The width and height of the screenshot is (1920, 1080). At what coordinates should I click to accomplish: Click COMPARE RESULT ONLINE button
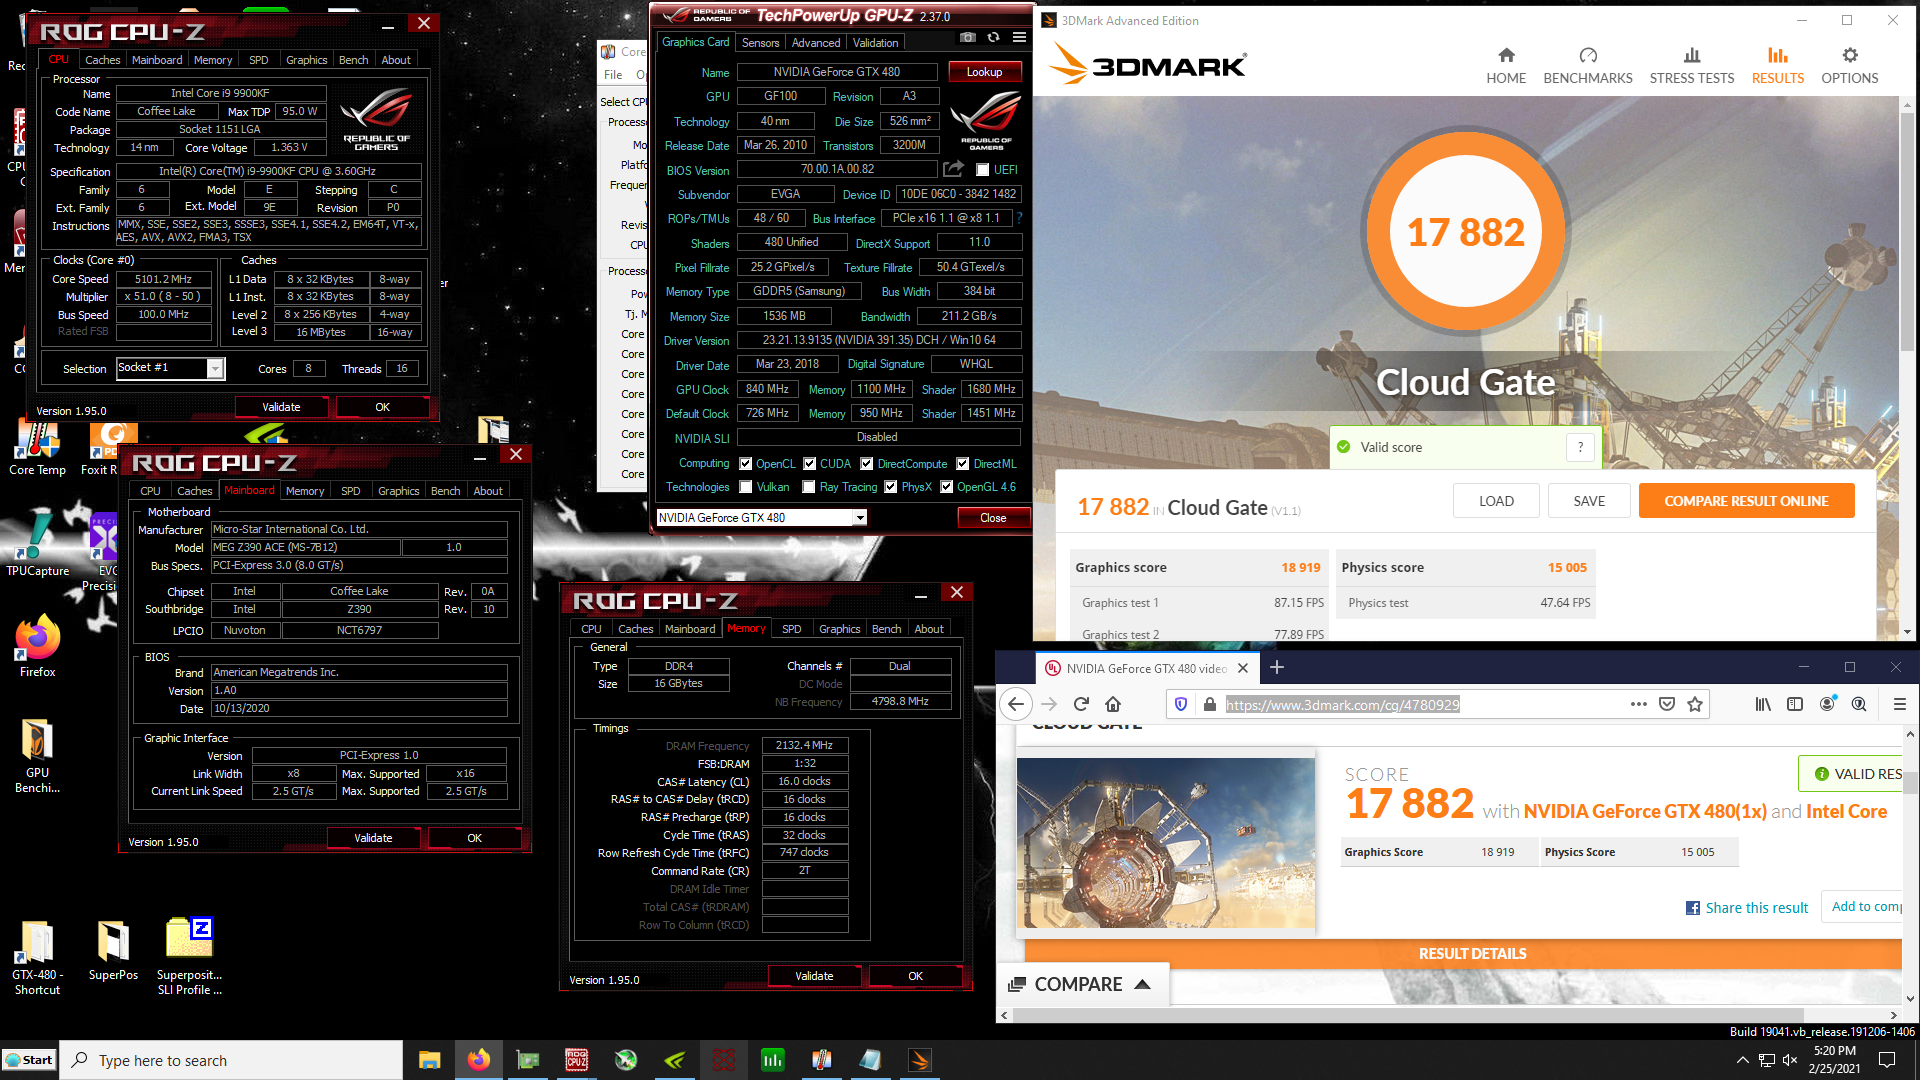[x=1746, y=501]
